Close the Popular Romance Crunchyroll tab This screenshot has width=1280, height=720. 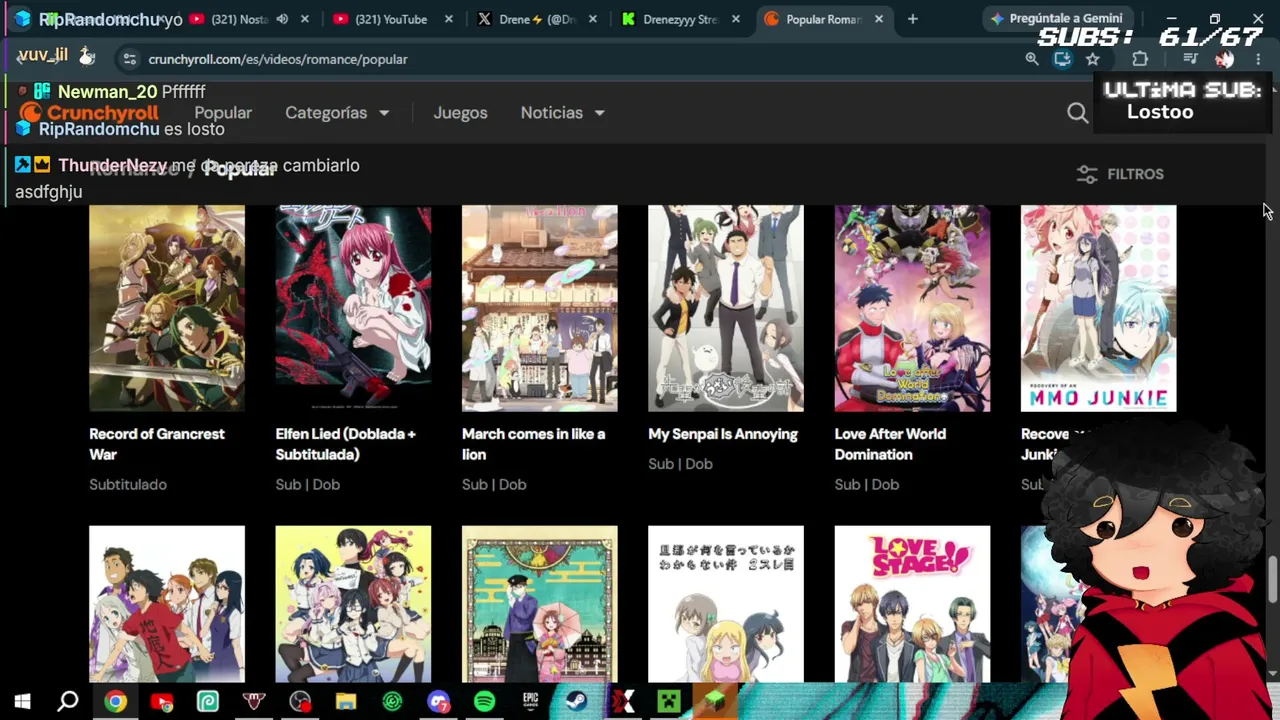[x=879, y=19]
